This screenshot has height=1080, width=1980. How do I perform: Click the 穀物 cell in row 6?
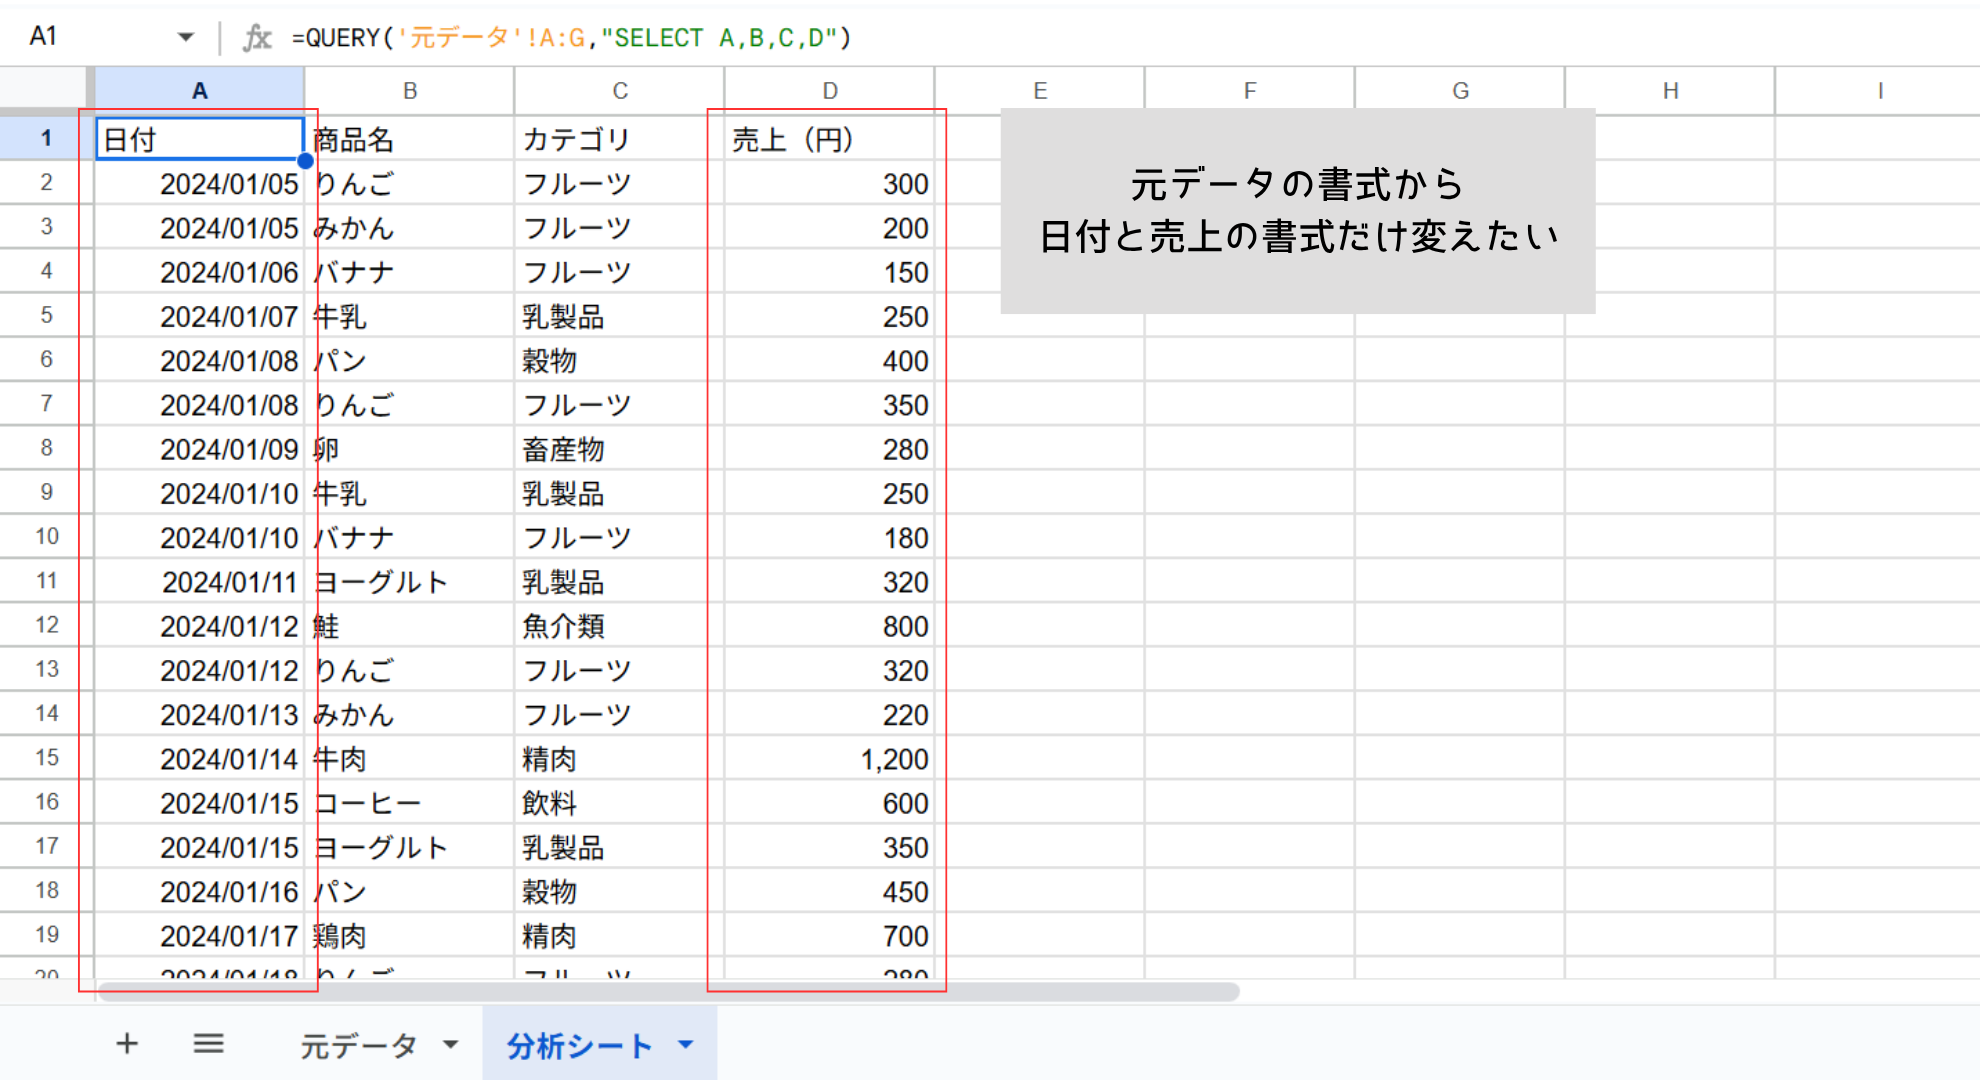click(620, 360)
